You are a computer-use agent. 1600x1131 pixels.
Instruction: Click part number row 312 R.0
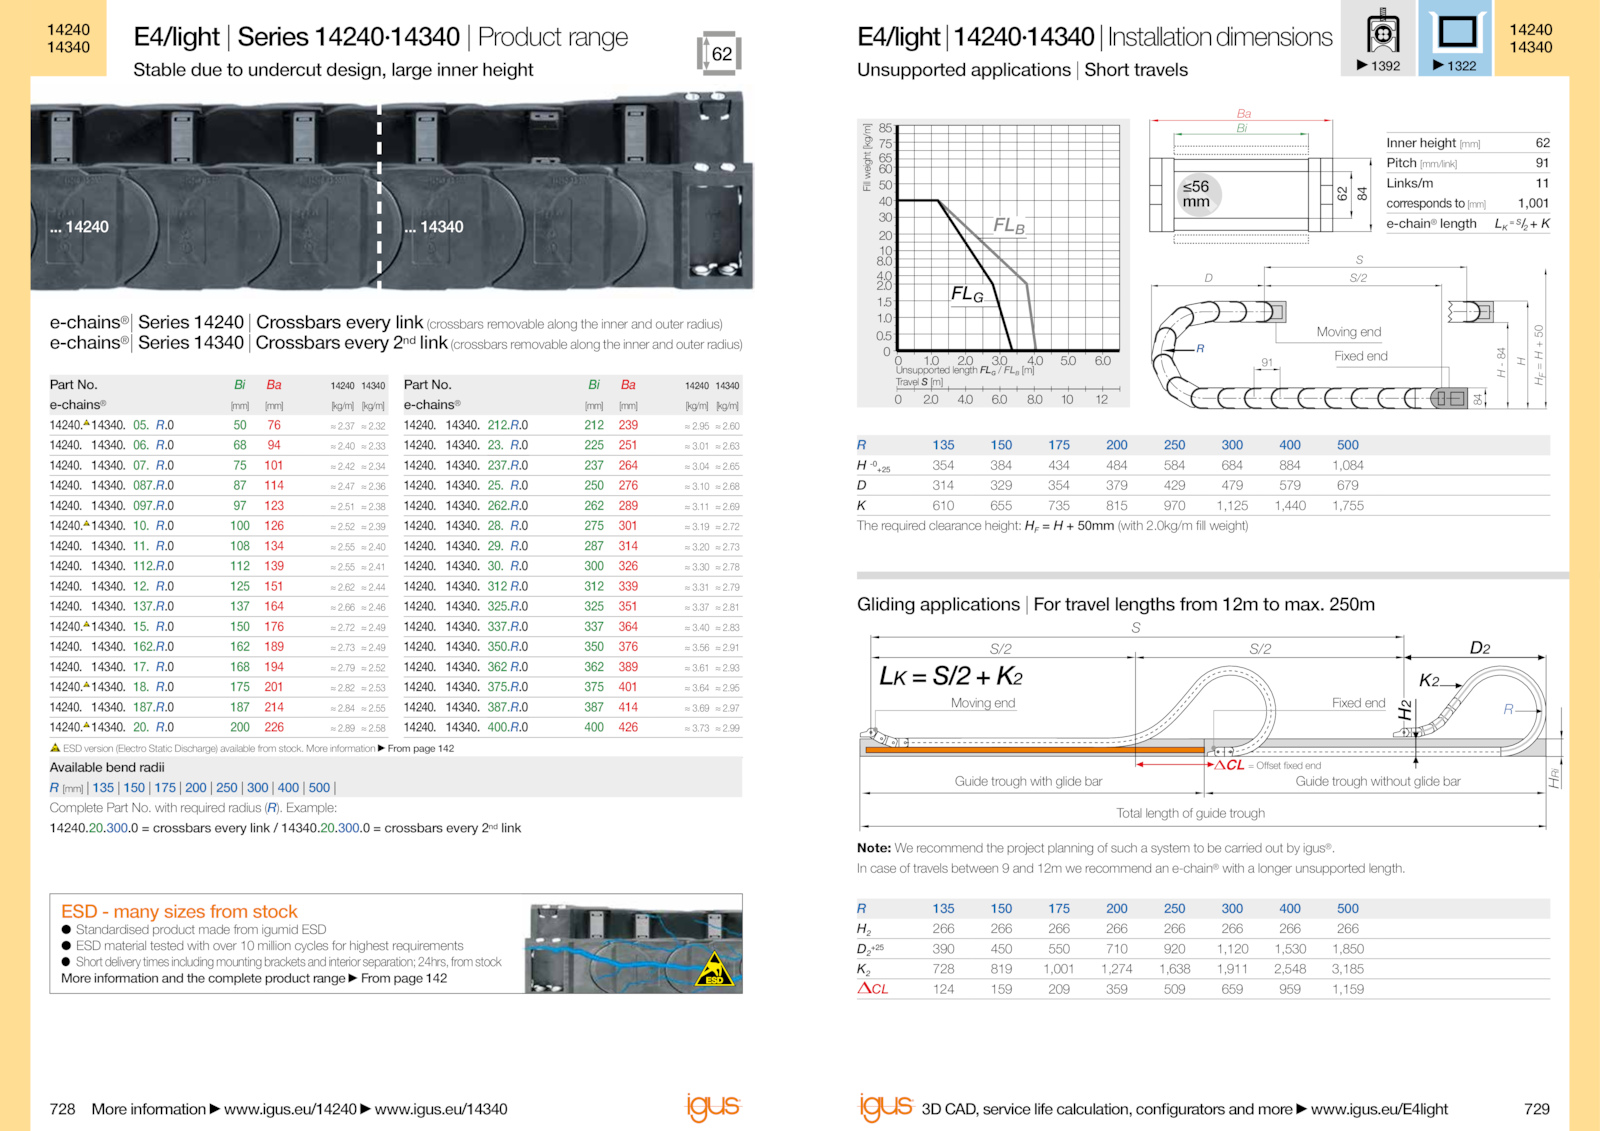click(x=572, y=587)
